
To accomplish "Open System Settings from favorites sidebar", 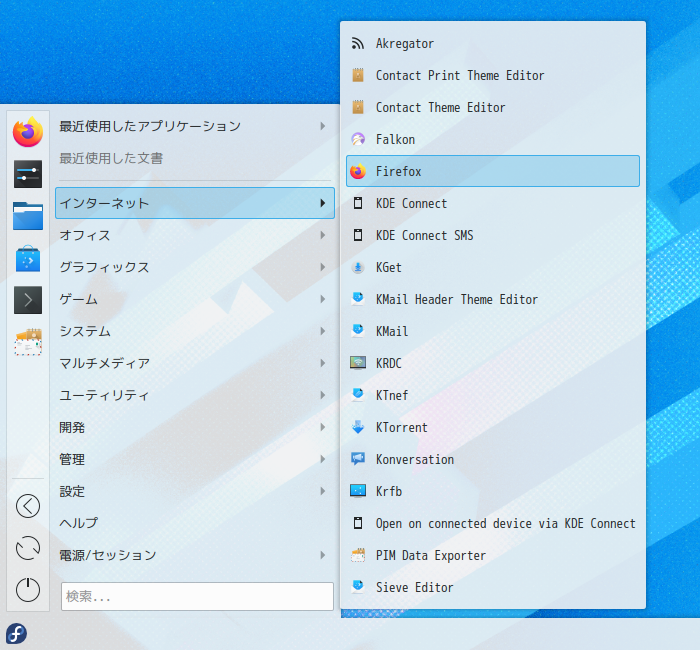I will point(28,174).
